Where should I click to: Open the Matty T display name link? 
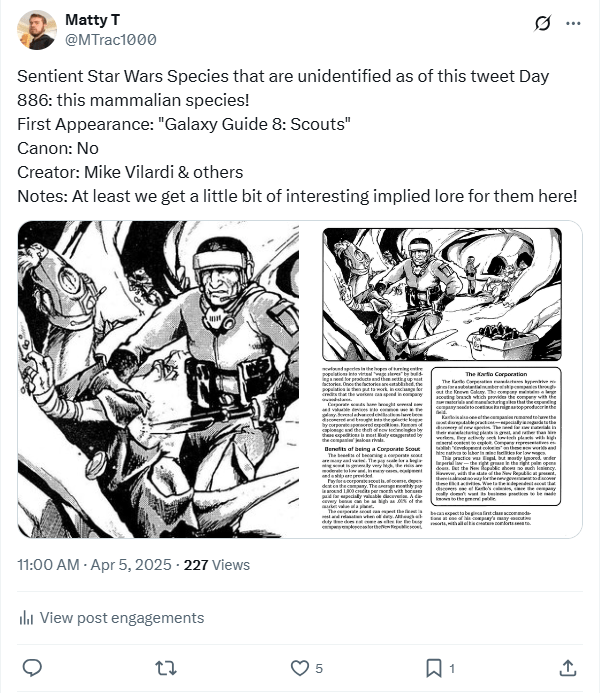pos(92,20)
